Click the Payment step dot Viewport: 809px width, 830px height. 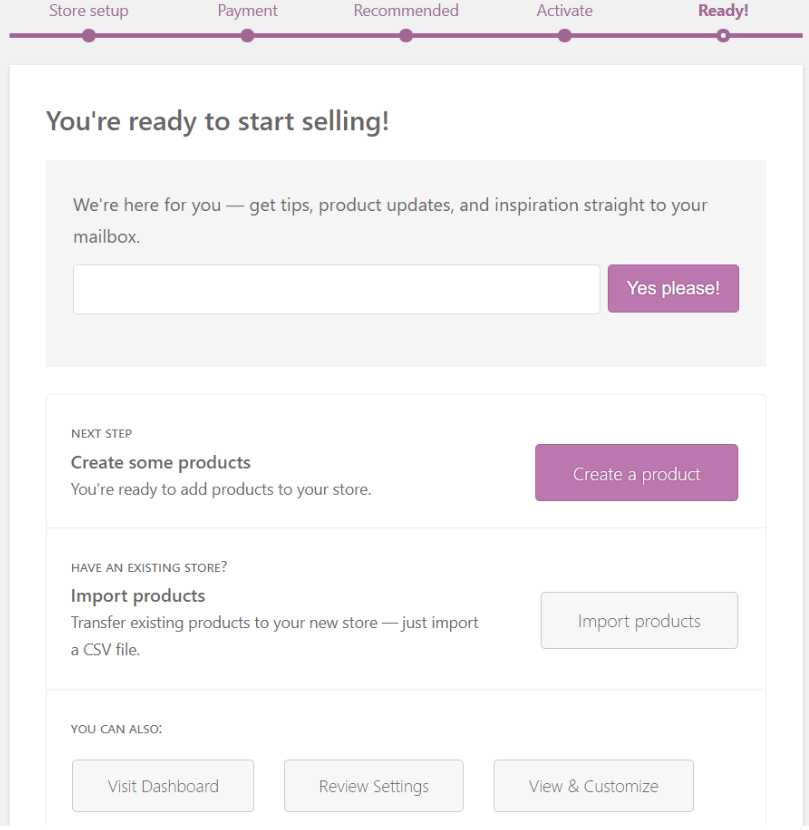pyautogui.click(x=247, y=36)
